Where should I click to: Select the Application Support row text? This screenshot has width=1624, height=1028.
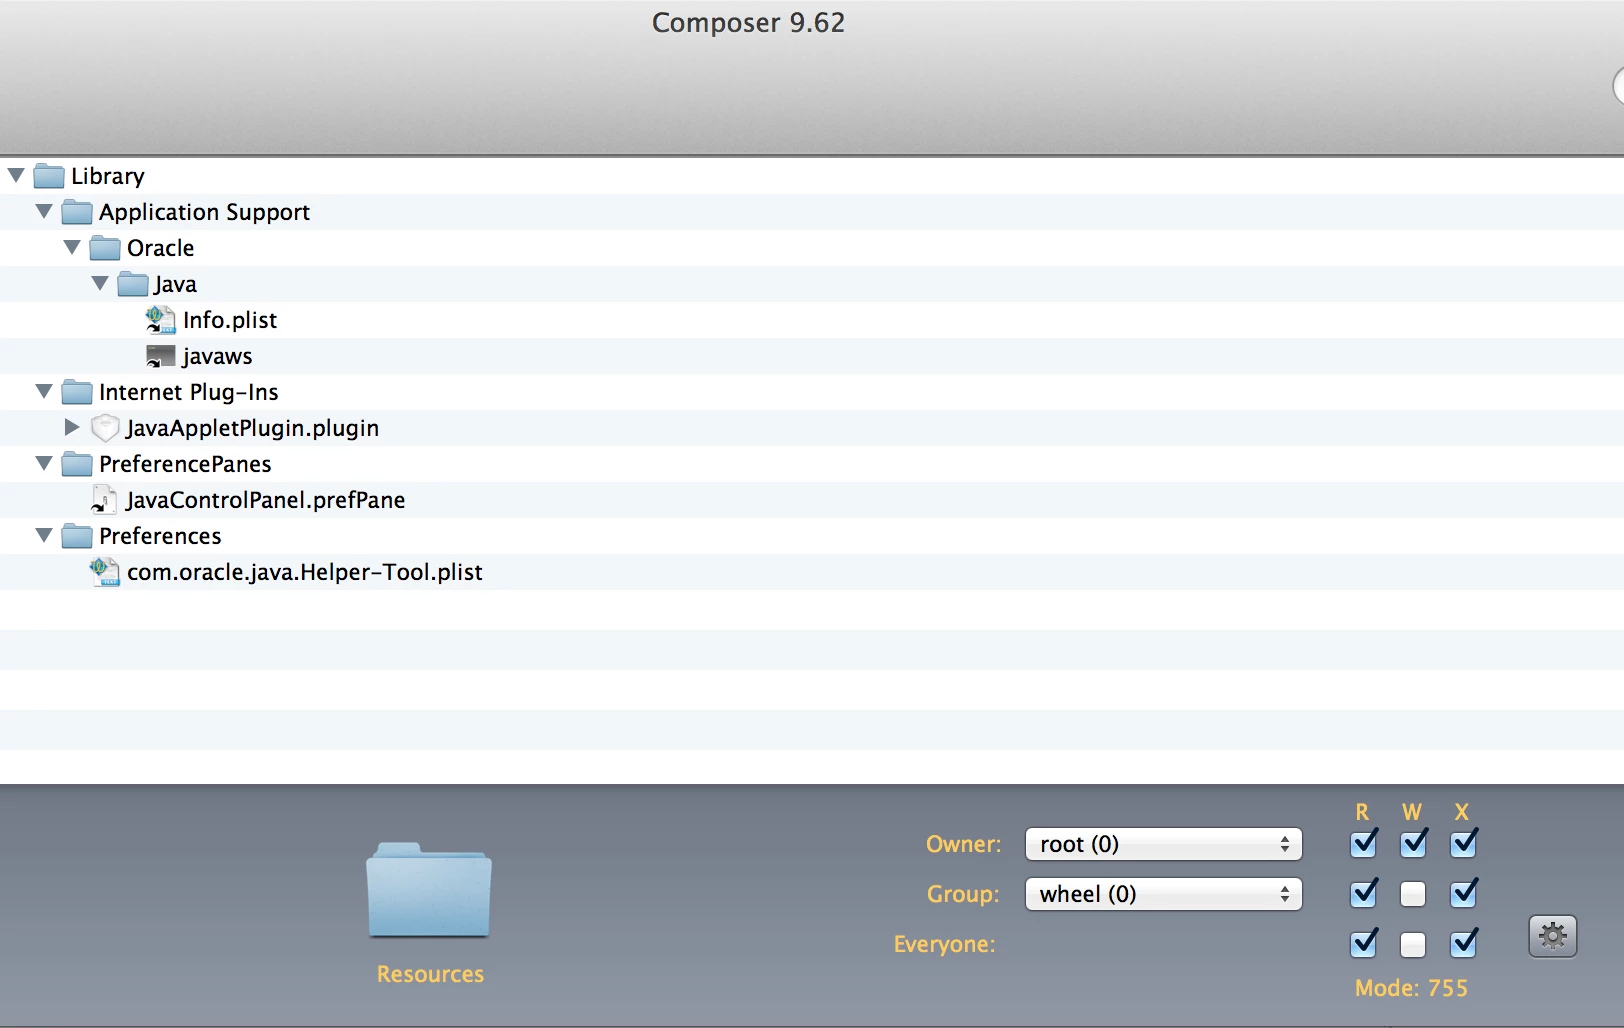tap(204, 213)
